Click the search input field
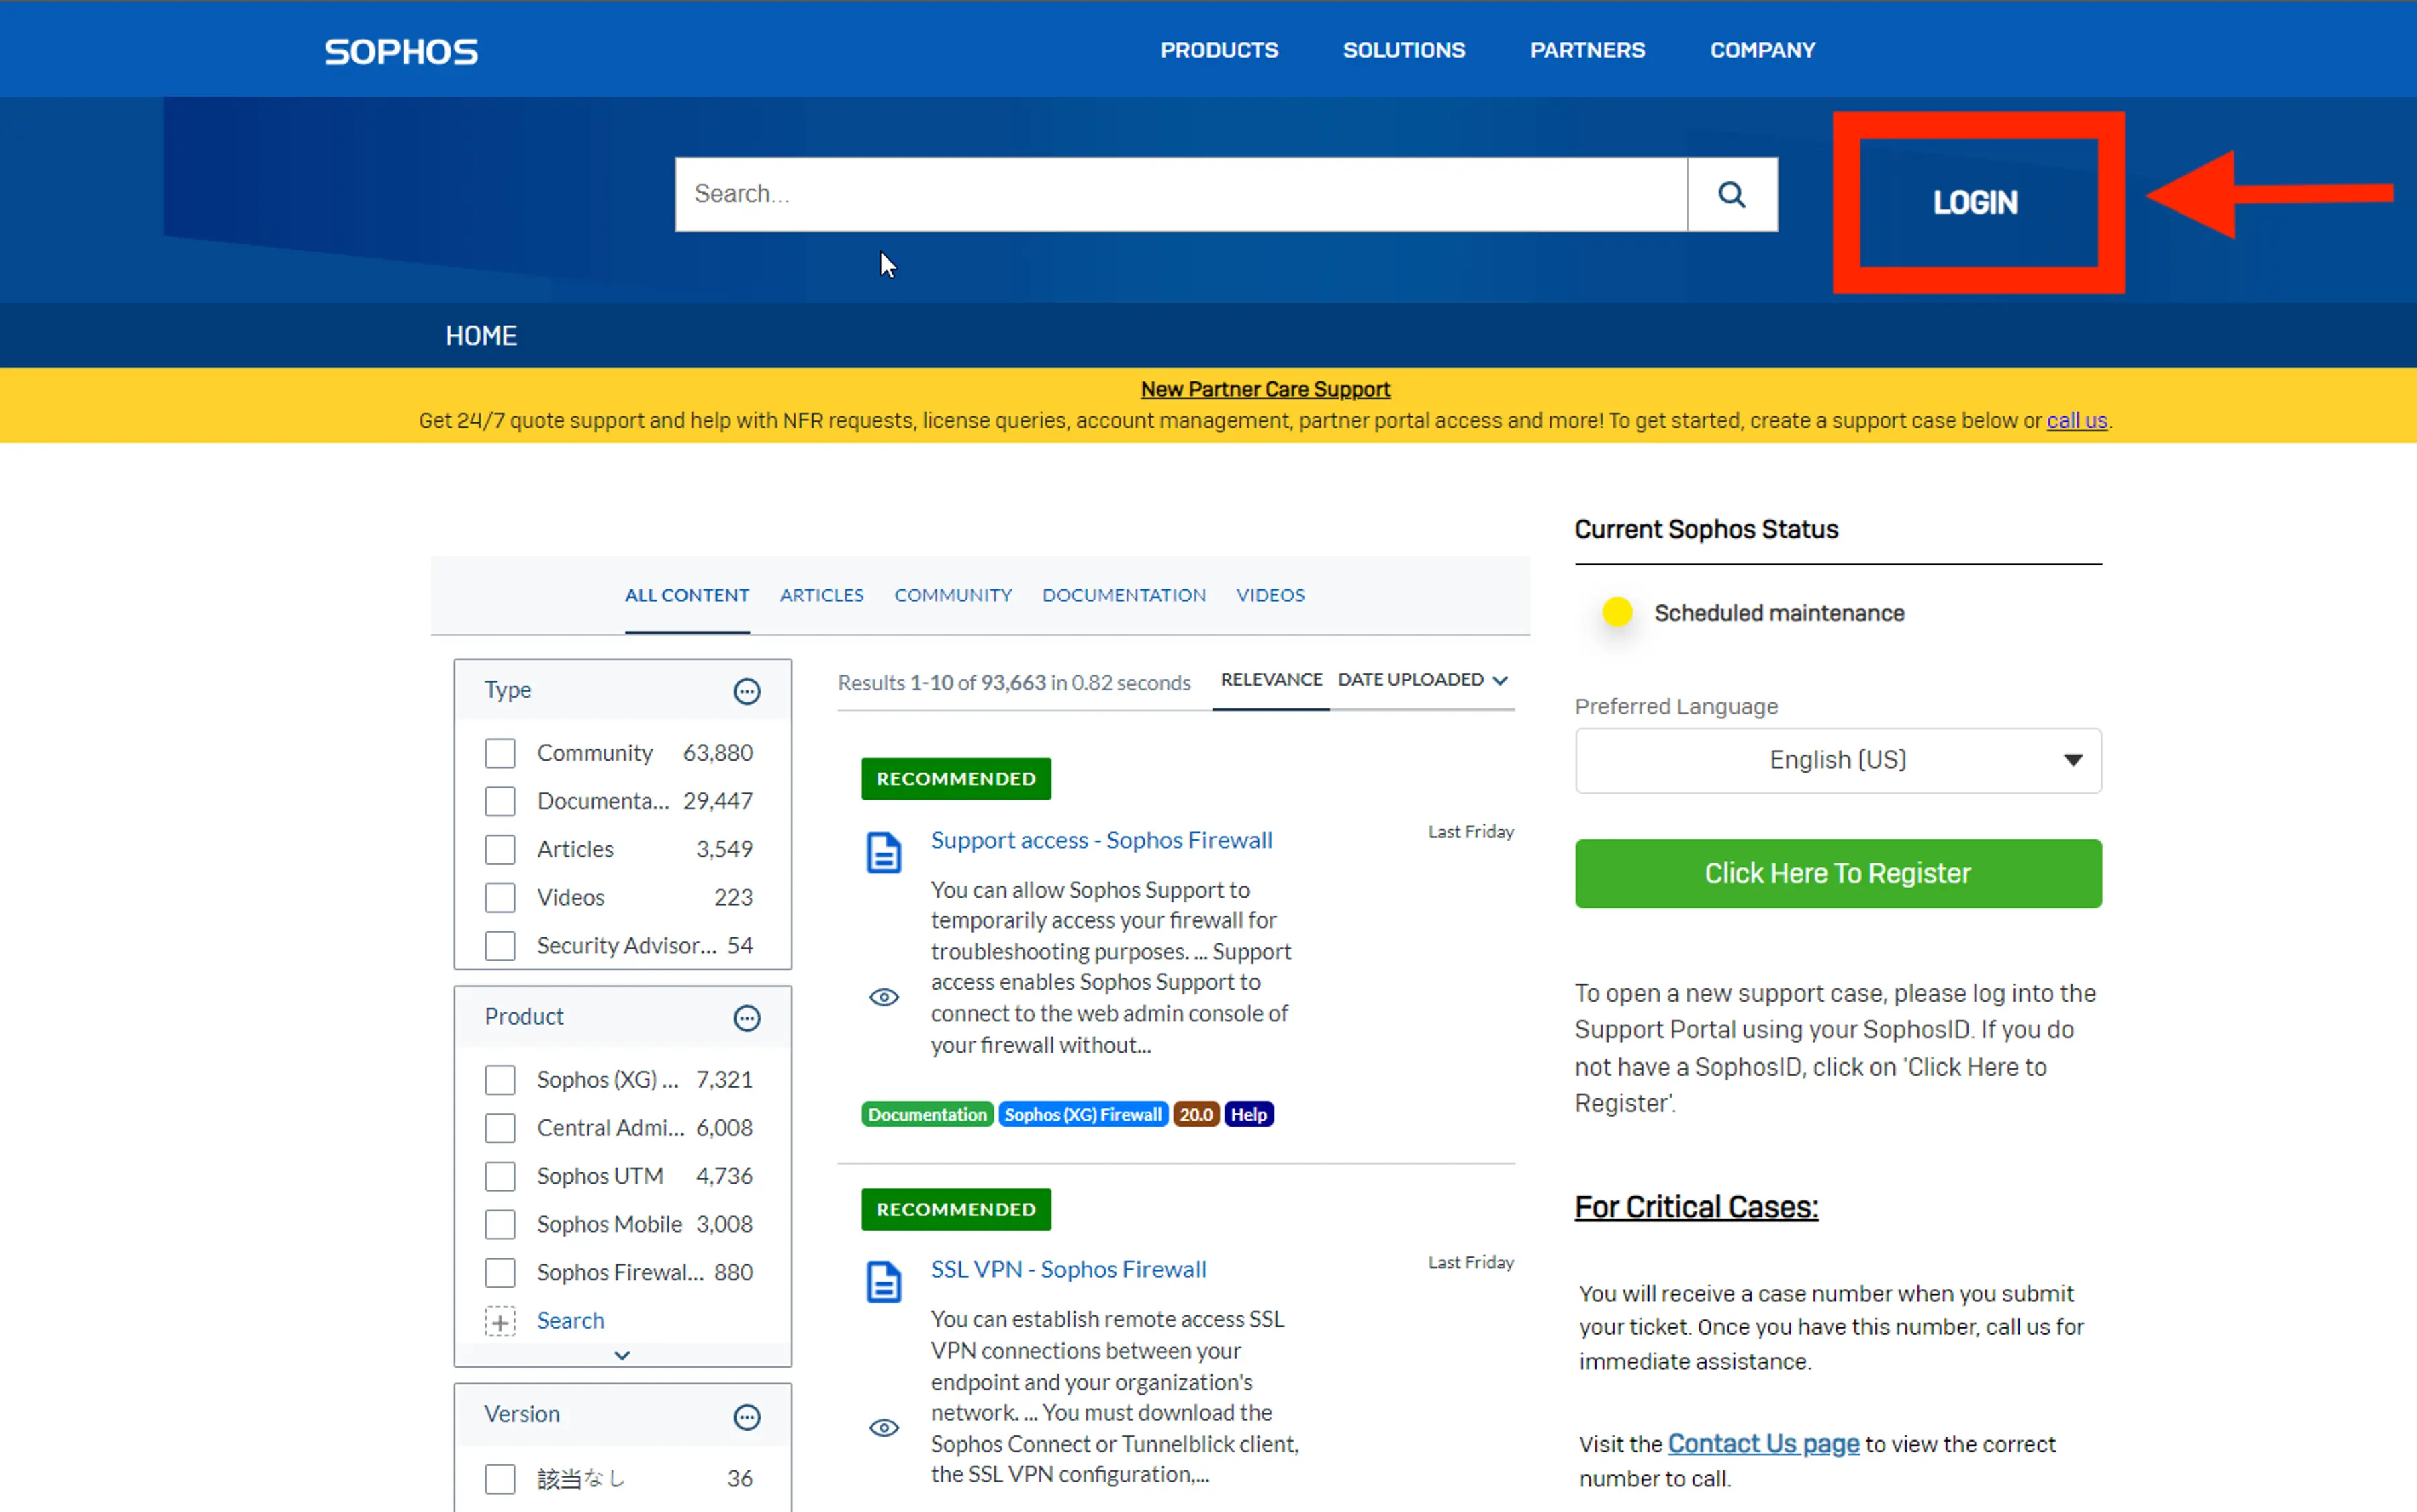This screenshot has height=1512, width=2417. [x=1181, y=194]
